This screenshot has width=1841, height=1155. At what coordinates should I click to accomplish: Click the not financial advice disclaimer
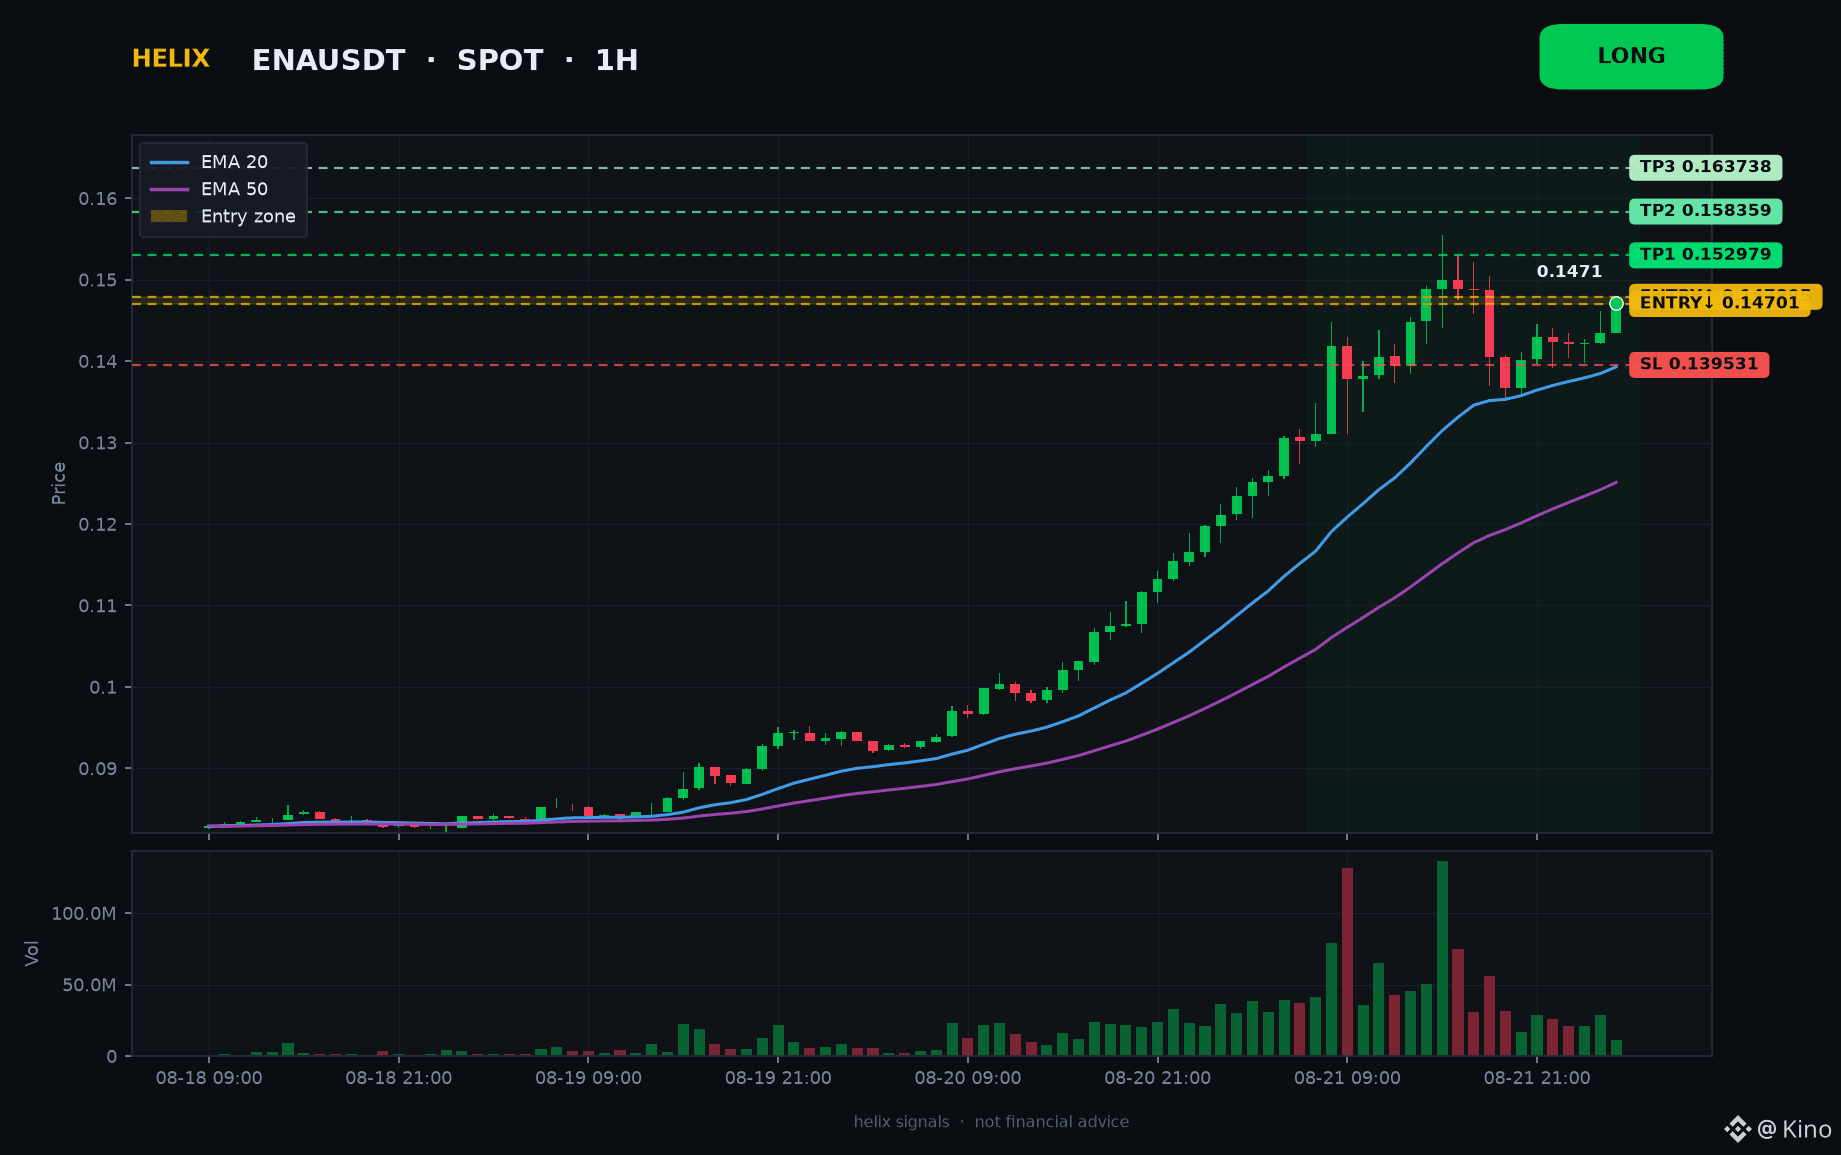(x=1052, y=1122)
